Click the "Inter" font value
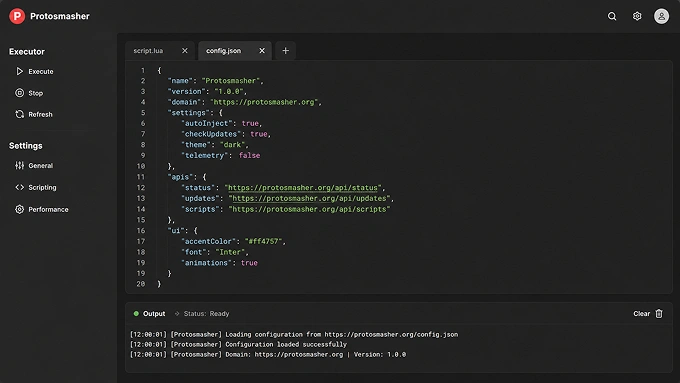The image size is (680, 383). pyautogui.click(x=230, y=252)
